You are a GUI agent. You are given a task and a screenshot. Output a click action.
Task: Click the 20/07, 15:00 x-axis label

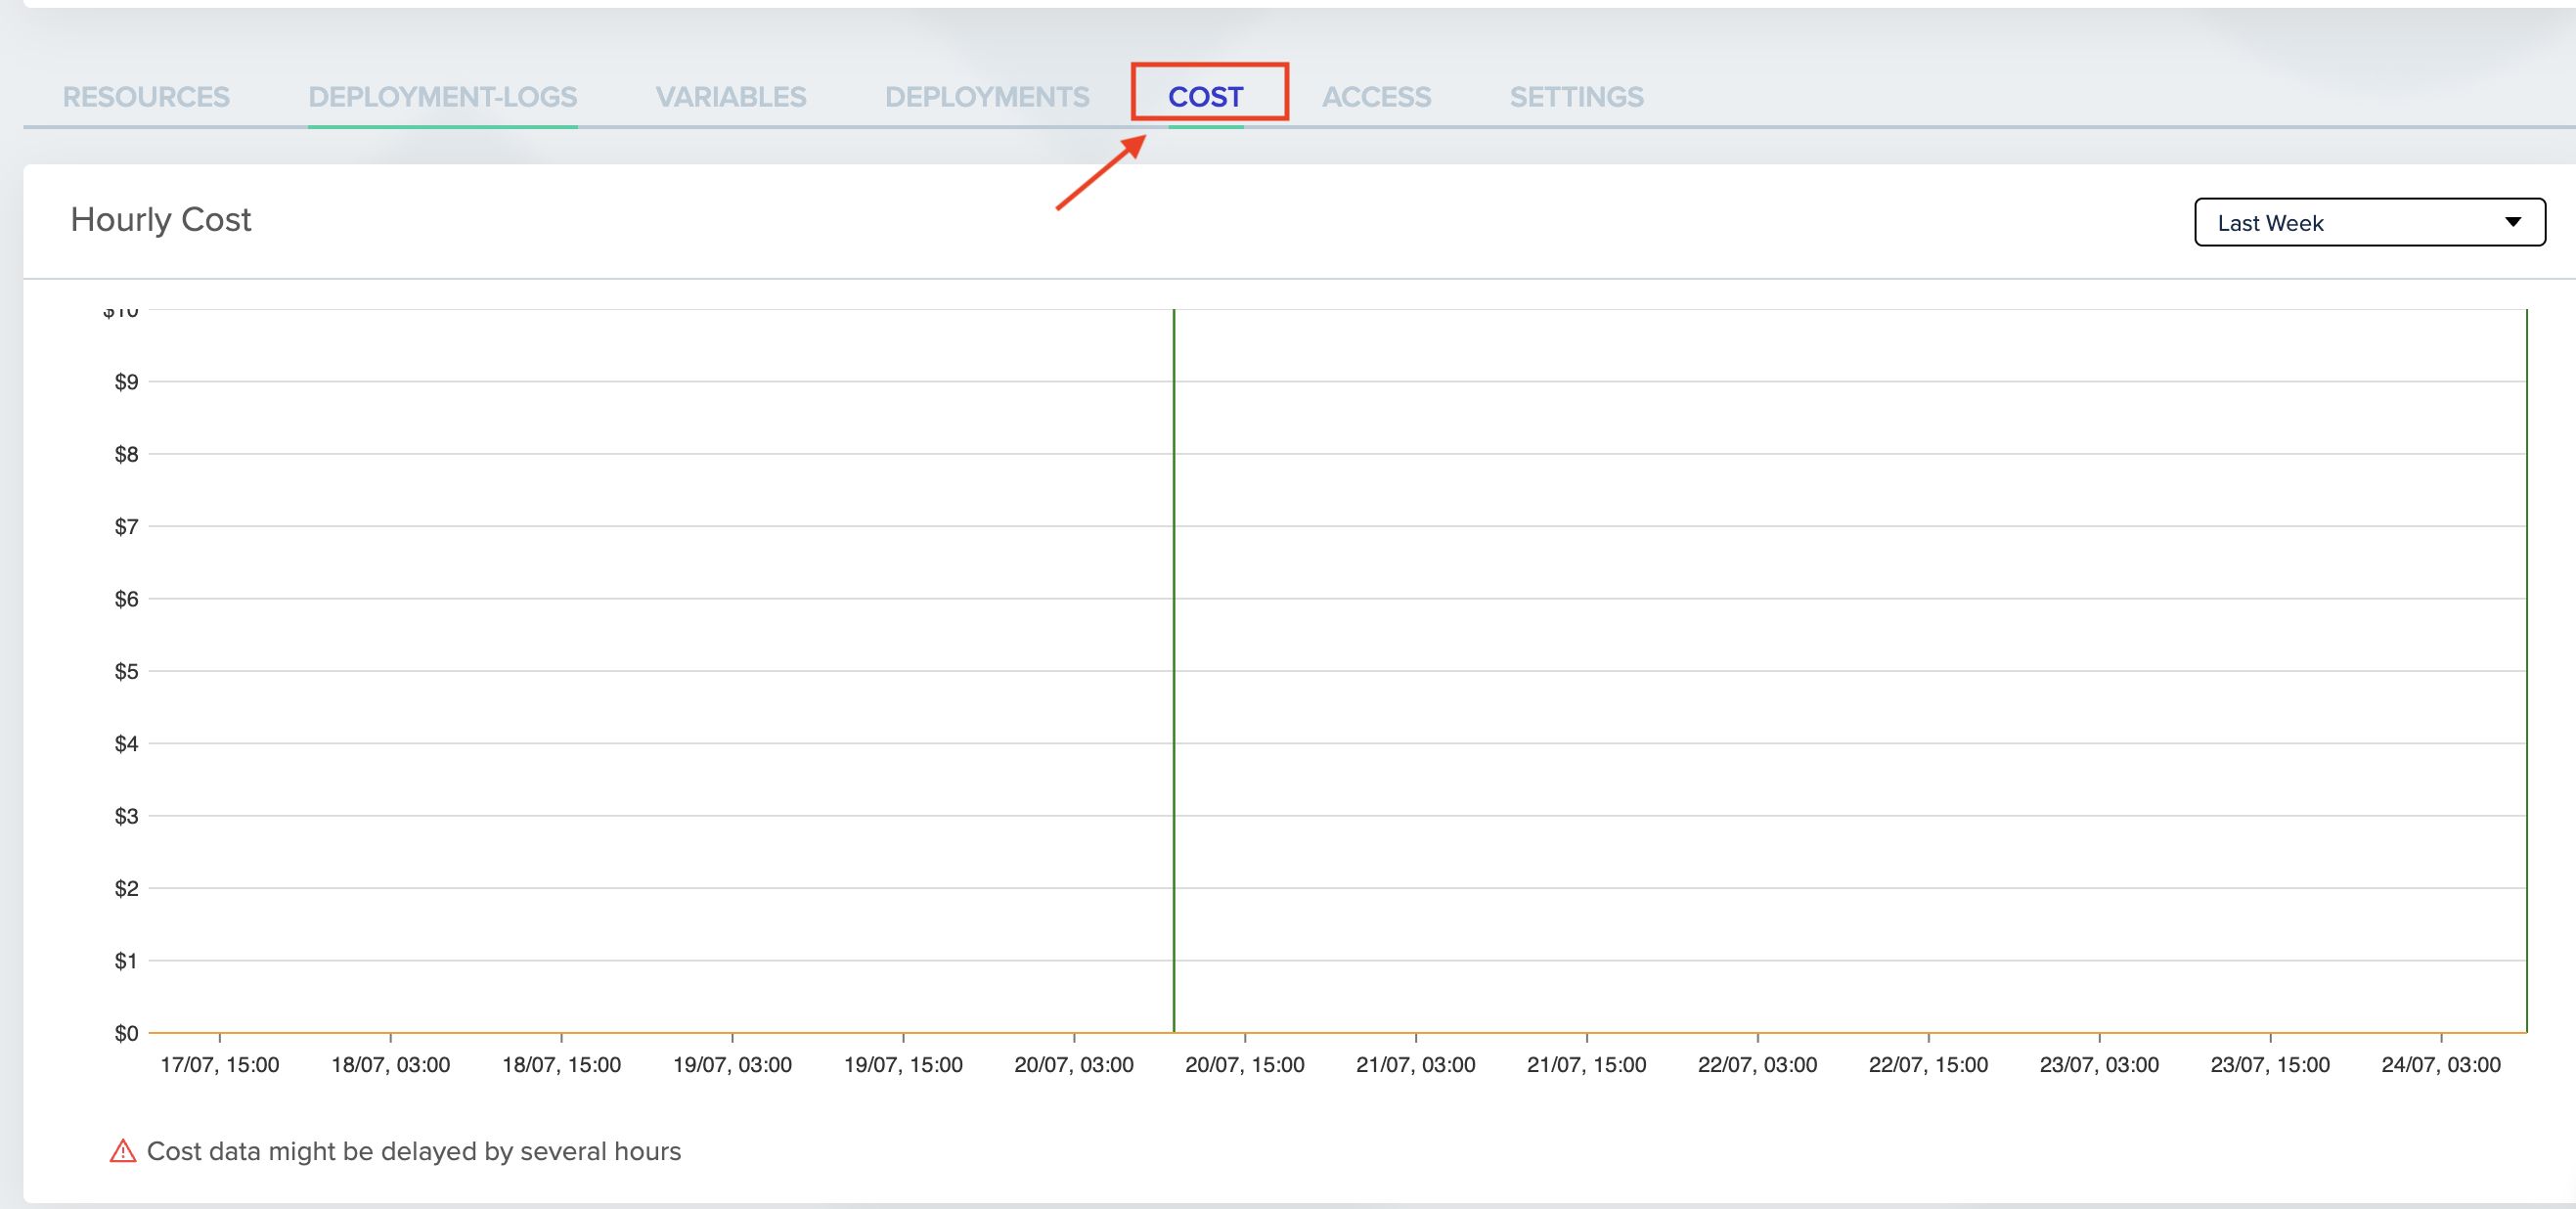point(1244,1064)
